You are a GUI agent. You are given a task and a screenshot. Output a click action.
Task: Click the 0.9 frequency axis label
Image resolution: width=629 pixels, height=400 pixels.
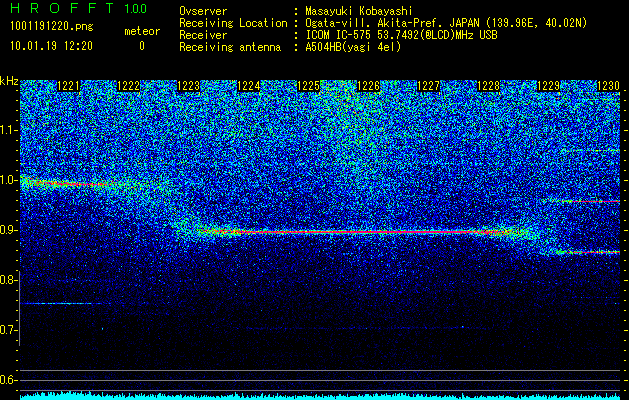pos(8,230)
